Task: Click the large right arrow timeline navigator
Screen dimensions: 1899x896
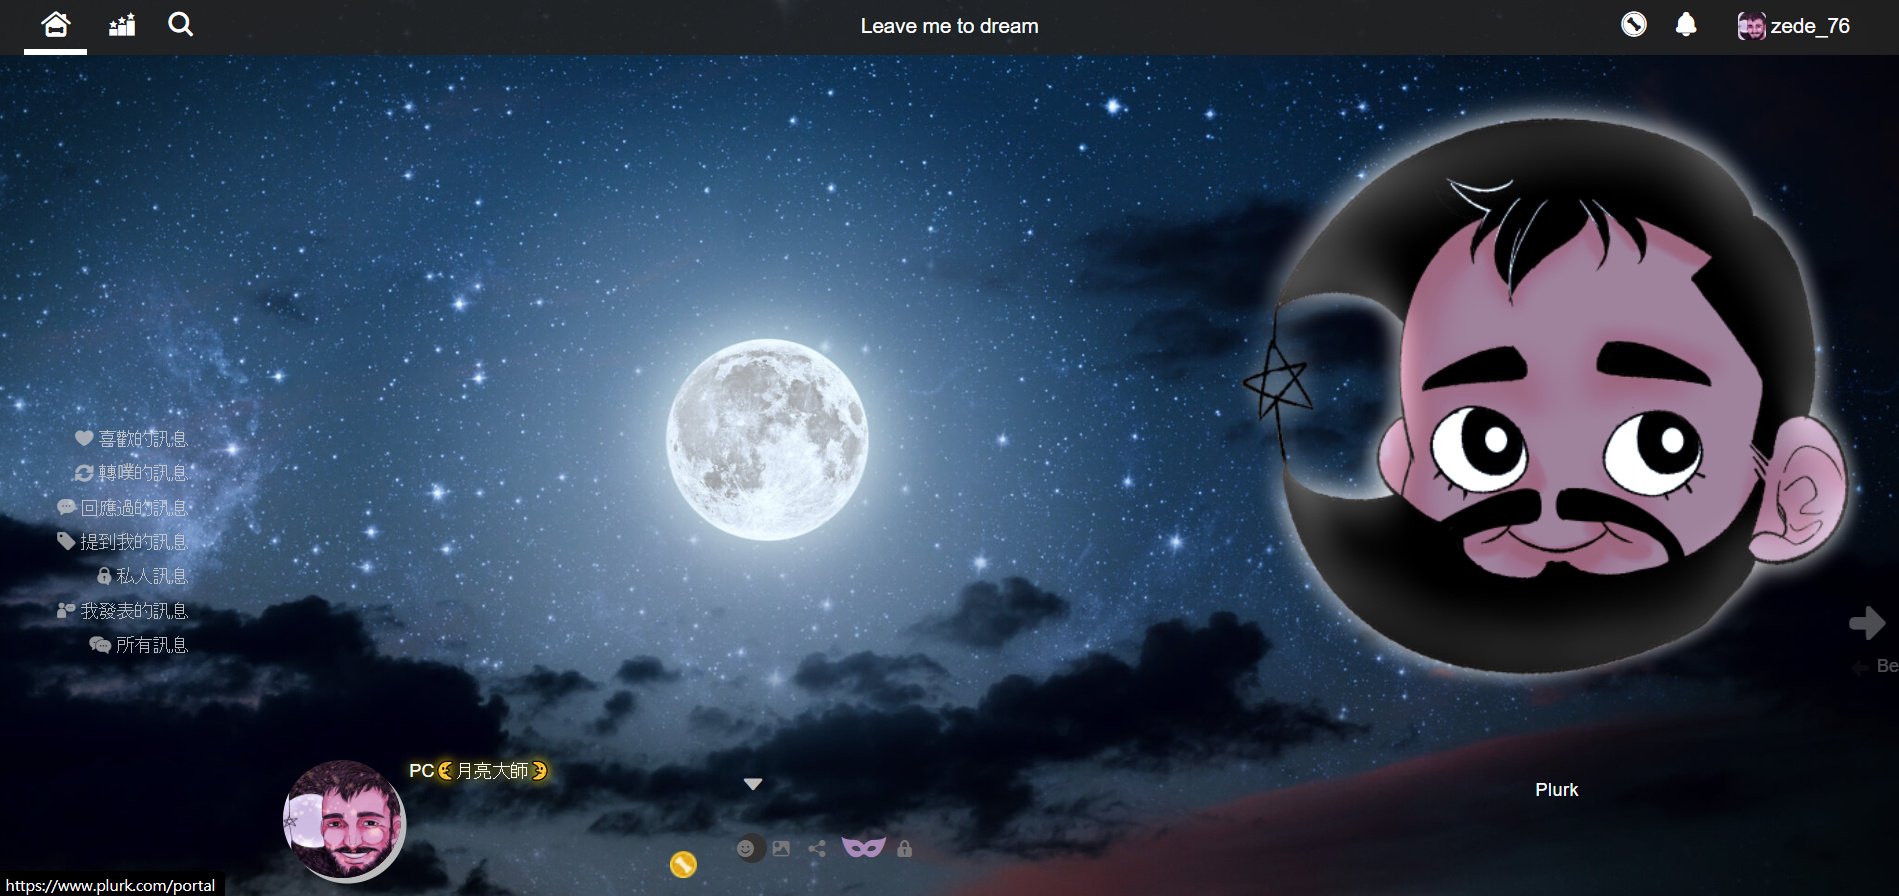Action: (1867, 623)
